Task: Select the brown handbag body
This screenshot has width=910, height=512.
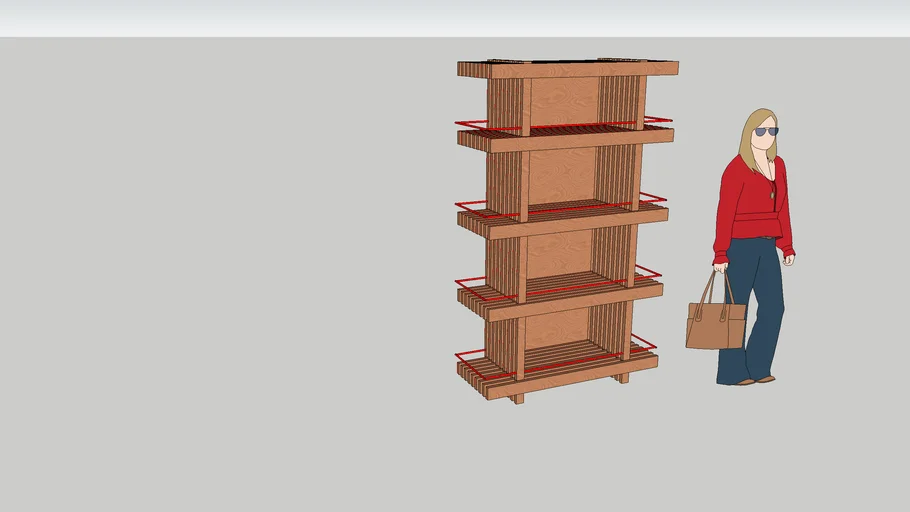Action: (715, 326)
